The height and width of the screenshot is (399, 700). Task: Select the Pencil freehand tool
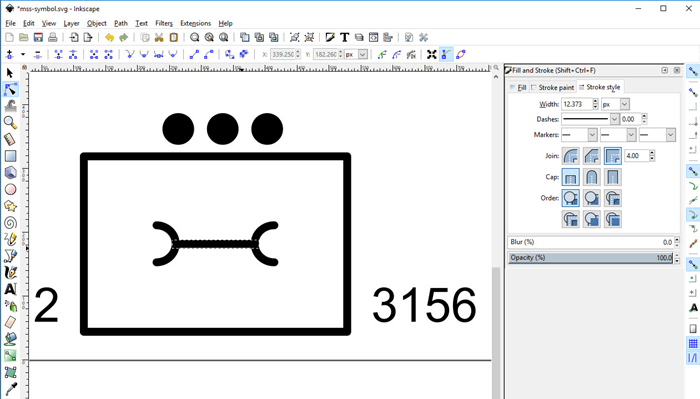click(x=10, y=239)
